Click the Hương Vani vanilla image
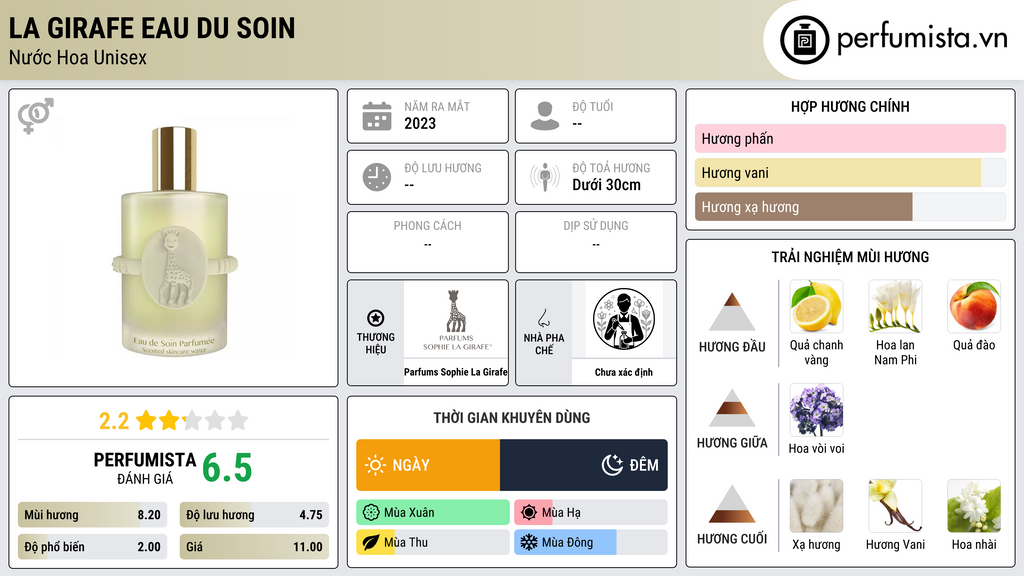Image resolution: width=1024 pixels, height=576 pixels. [x=895, y=506]
